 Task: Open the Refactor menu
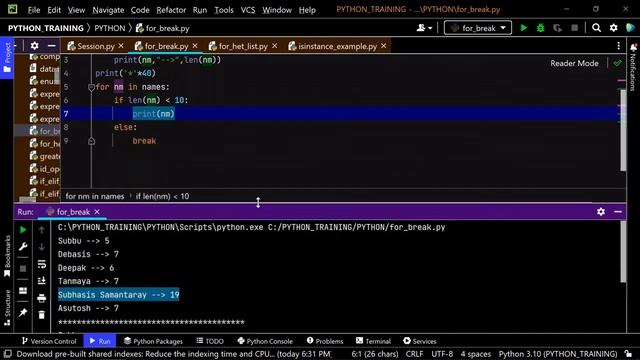[x=171, y=10]
